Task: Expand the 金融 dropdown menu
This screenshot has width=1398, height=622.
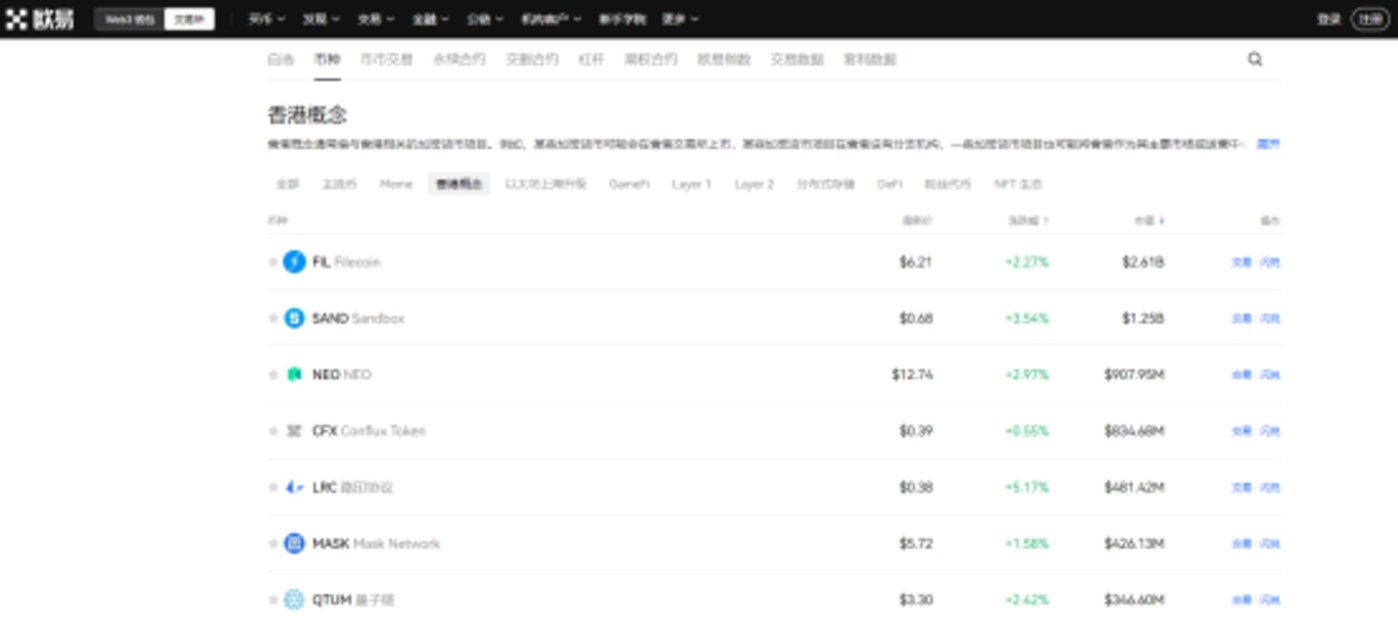Action: pos(430,19)
